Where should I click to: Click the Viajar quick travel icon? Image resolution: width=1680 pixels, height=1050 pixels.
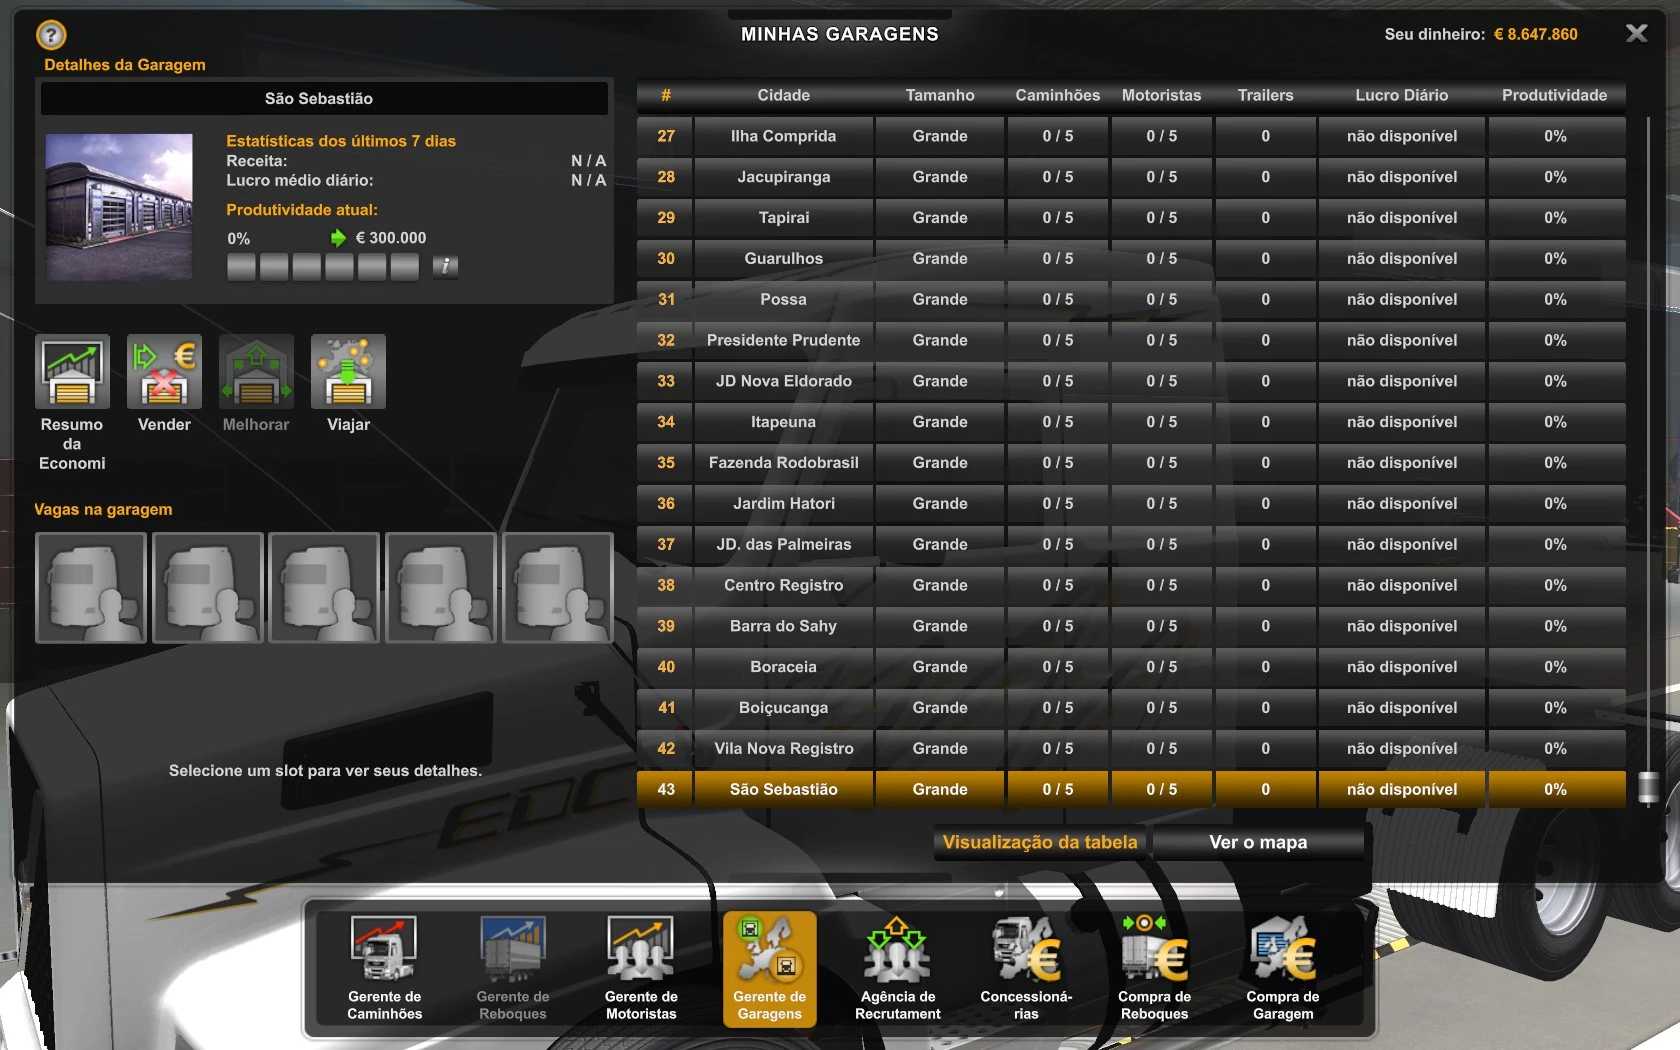(348, 372)
